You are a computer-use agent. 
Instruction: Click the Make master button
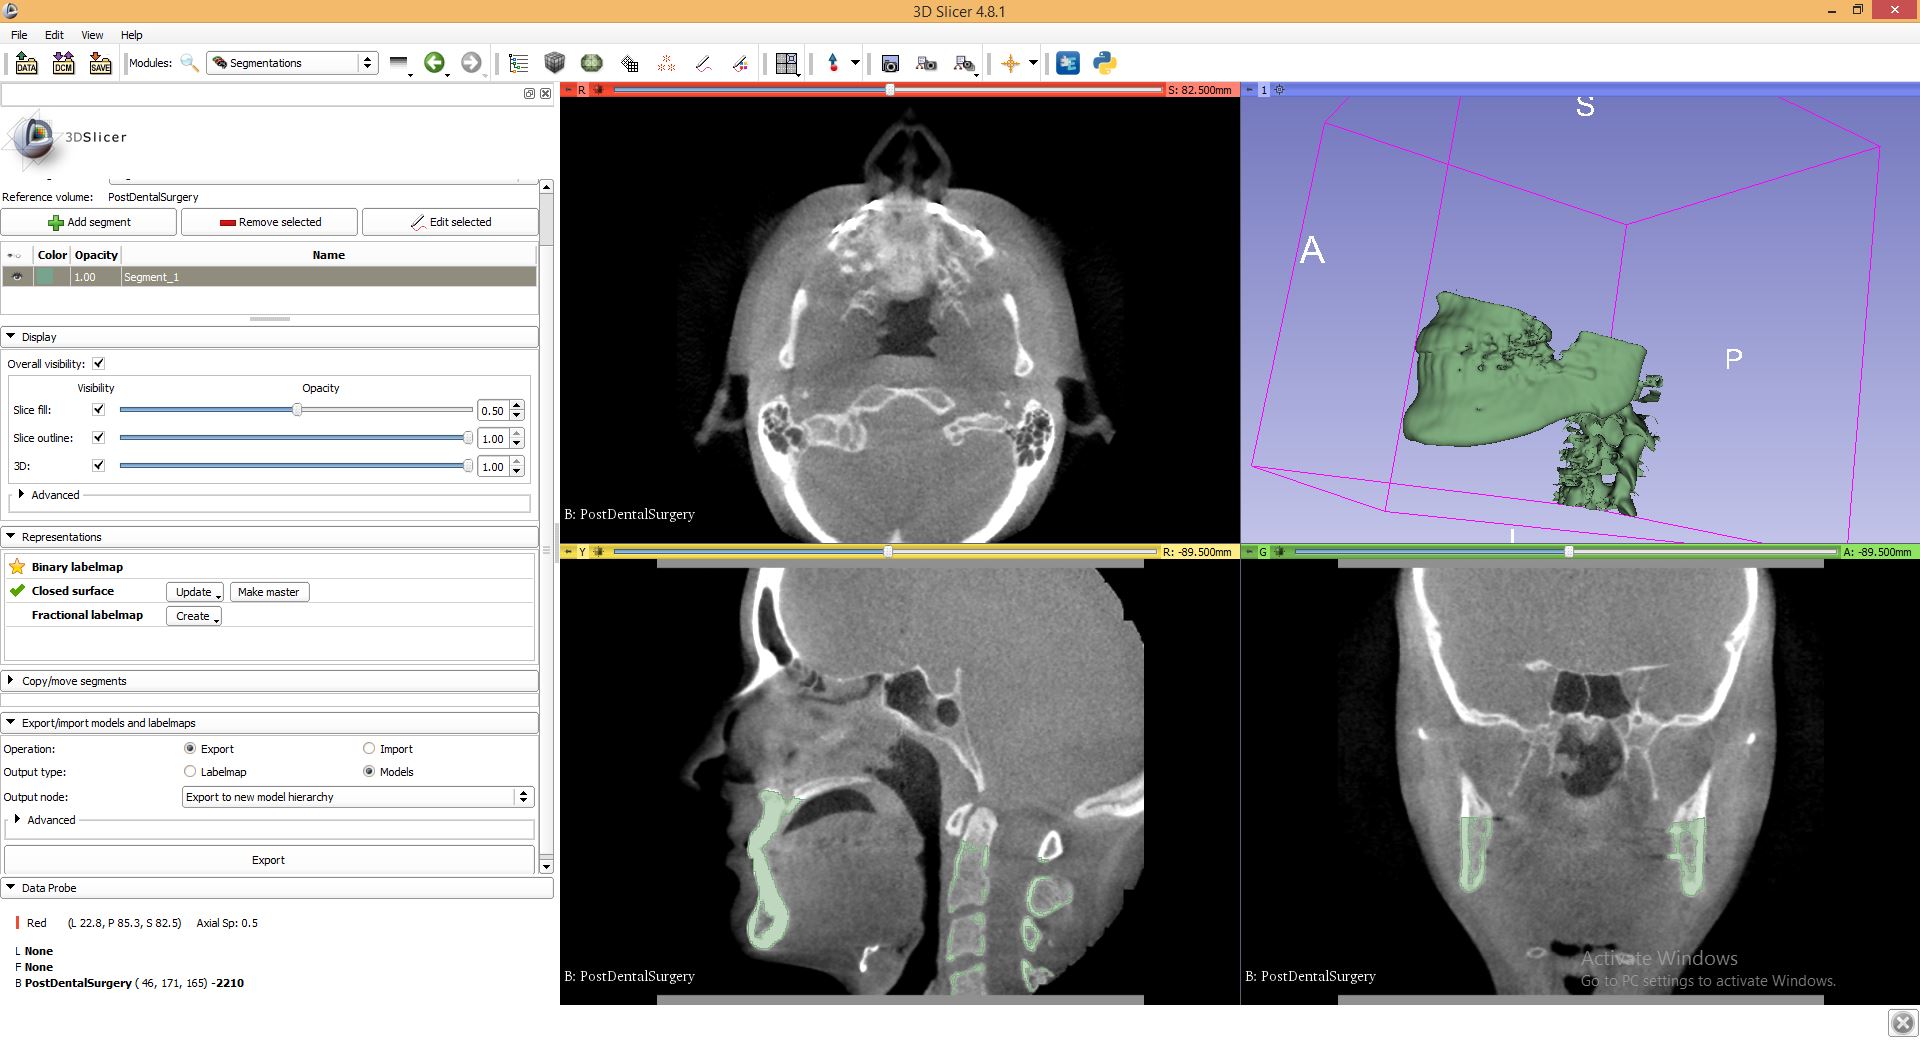click(269, 592)
